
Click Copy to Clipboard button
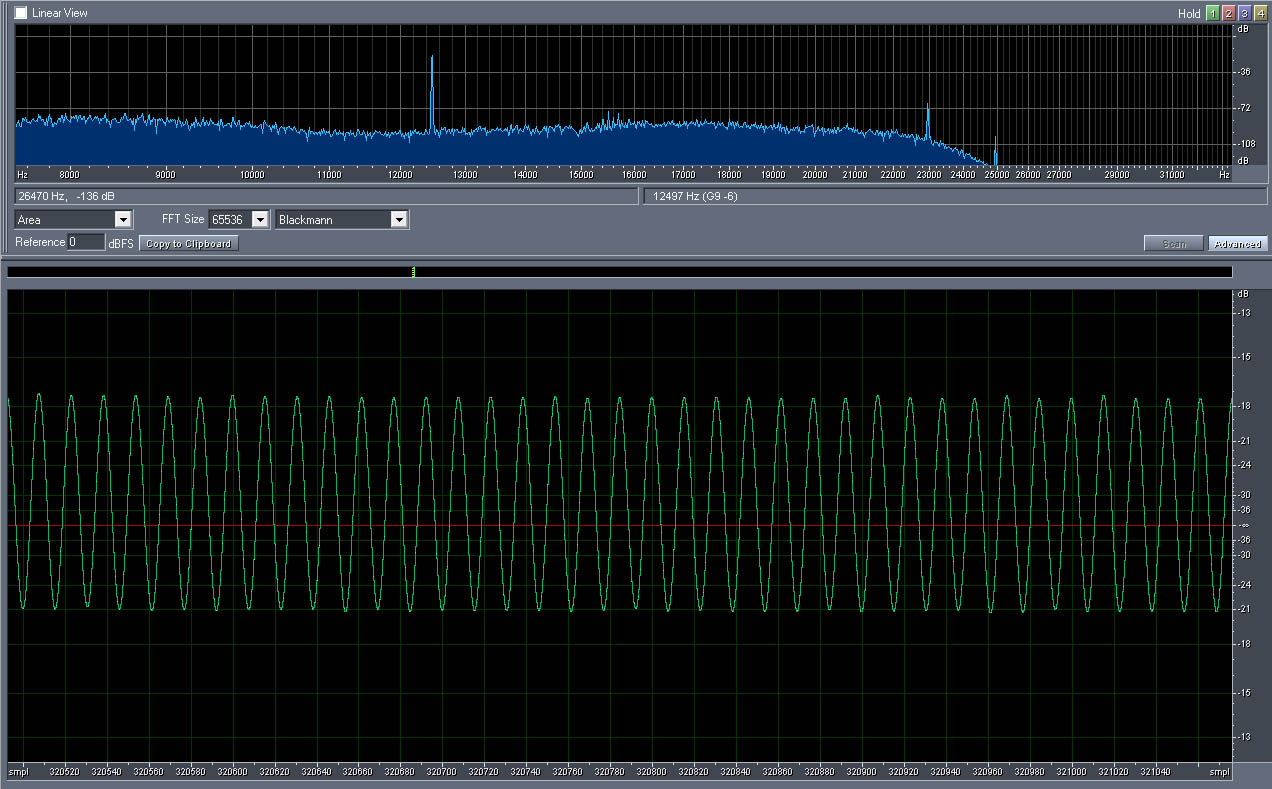point(189,243)
